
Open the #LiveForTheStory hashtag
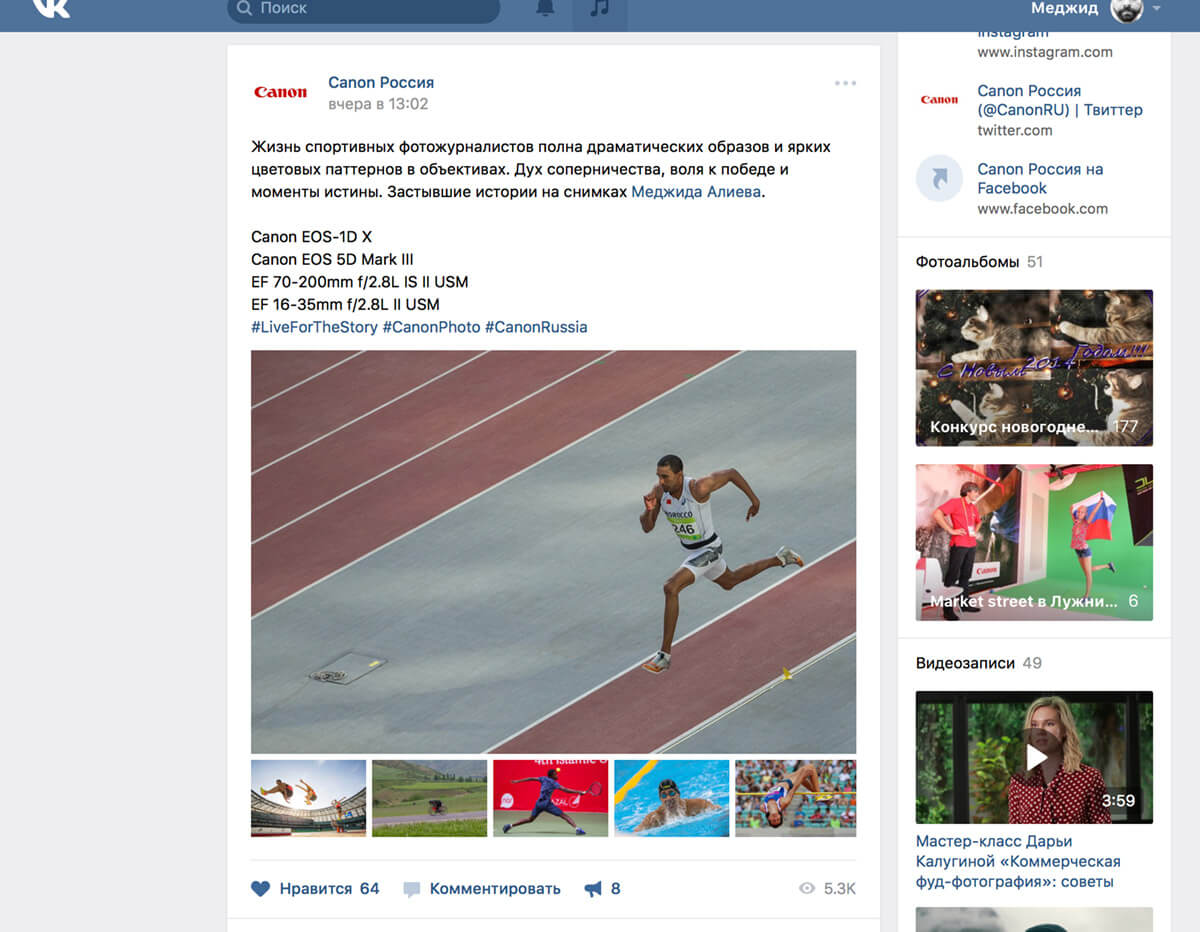click(314, 327)
